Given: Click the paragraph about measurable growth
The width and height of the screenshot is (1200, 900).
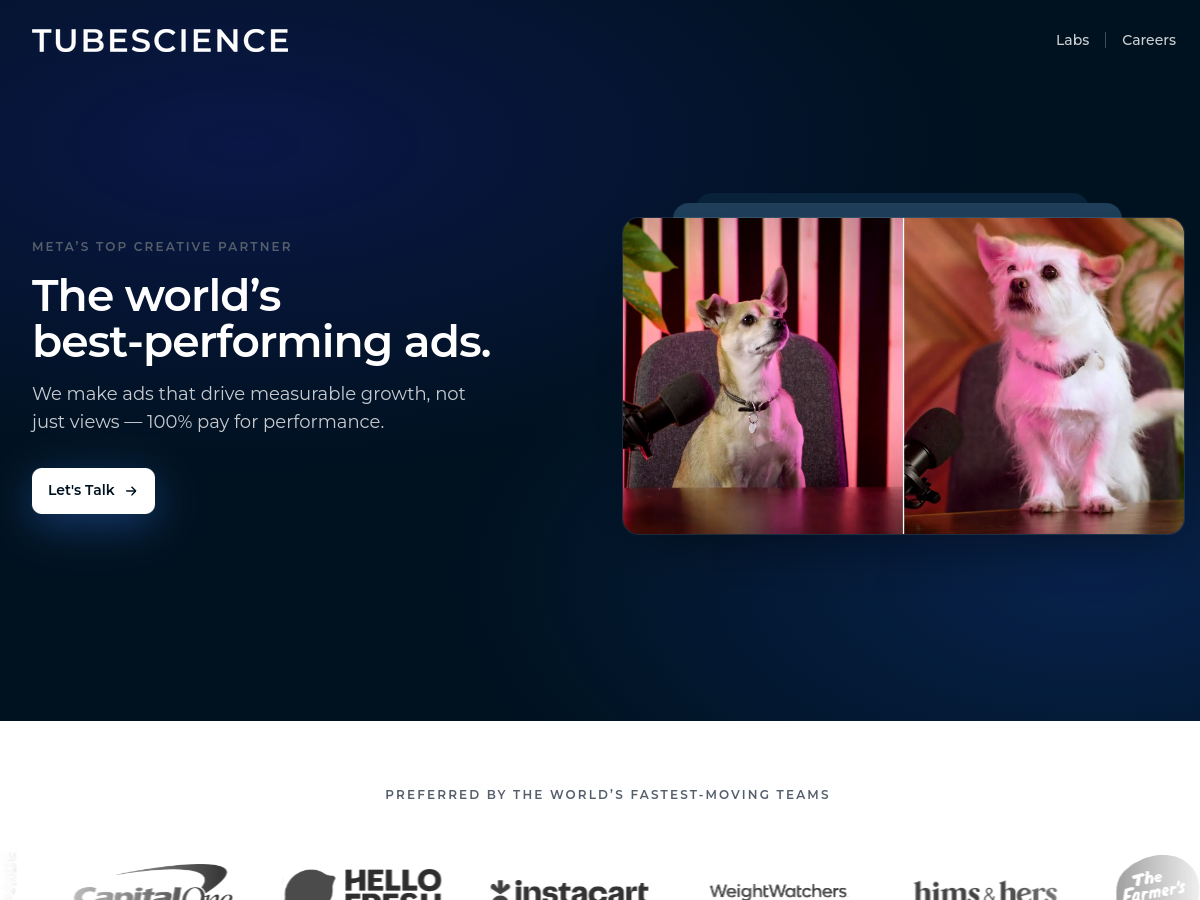Looking at the screenshot, I should click(249, 408).
